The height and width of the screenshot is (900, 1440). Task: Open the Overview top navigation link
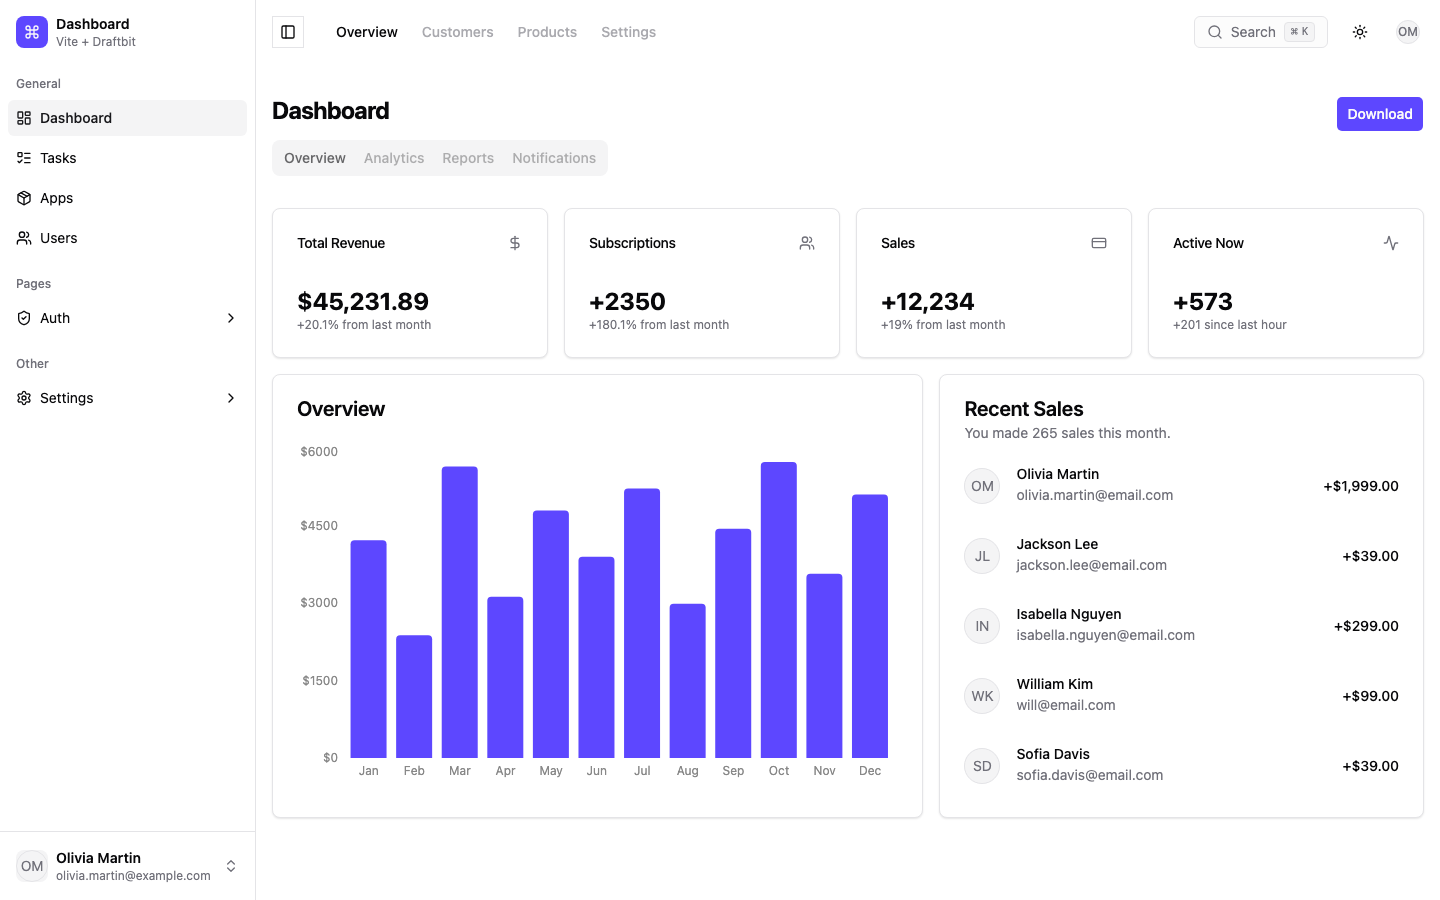coord(367,32)
